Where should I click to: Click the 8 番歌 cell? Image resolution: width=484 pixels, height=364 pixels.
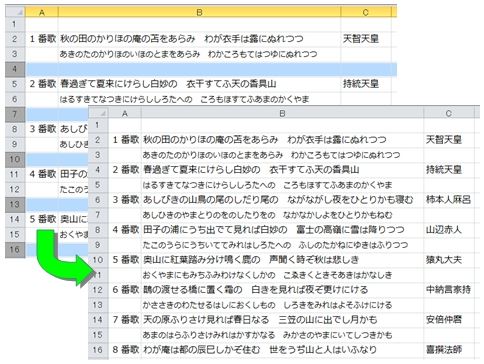[x=125, y=350]
